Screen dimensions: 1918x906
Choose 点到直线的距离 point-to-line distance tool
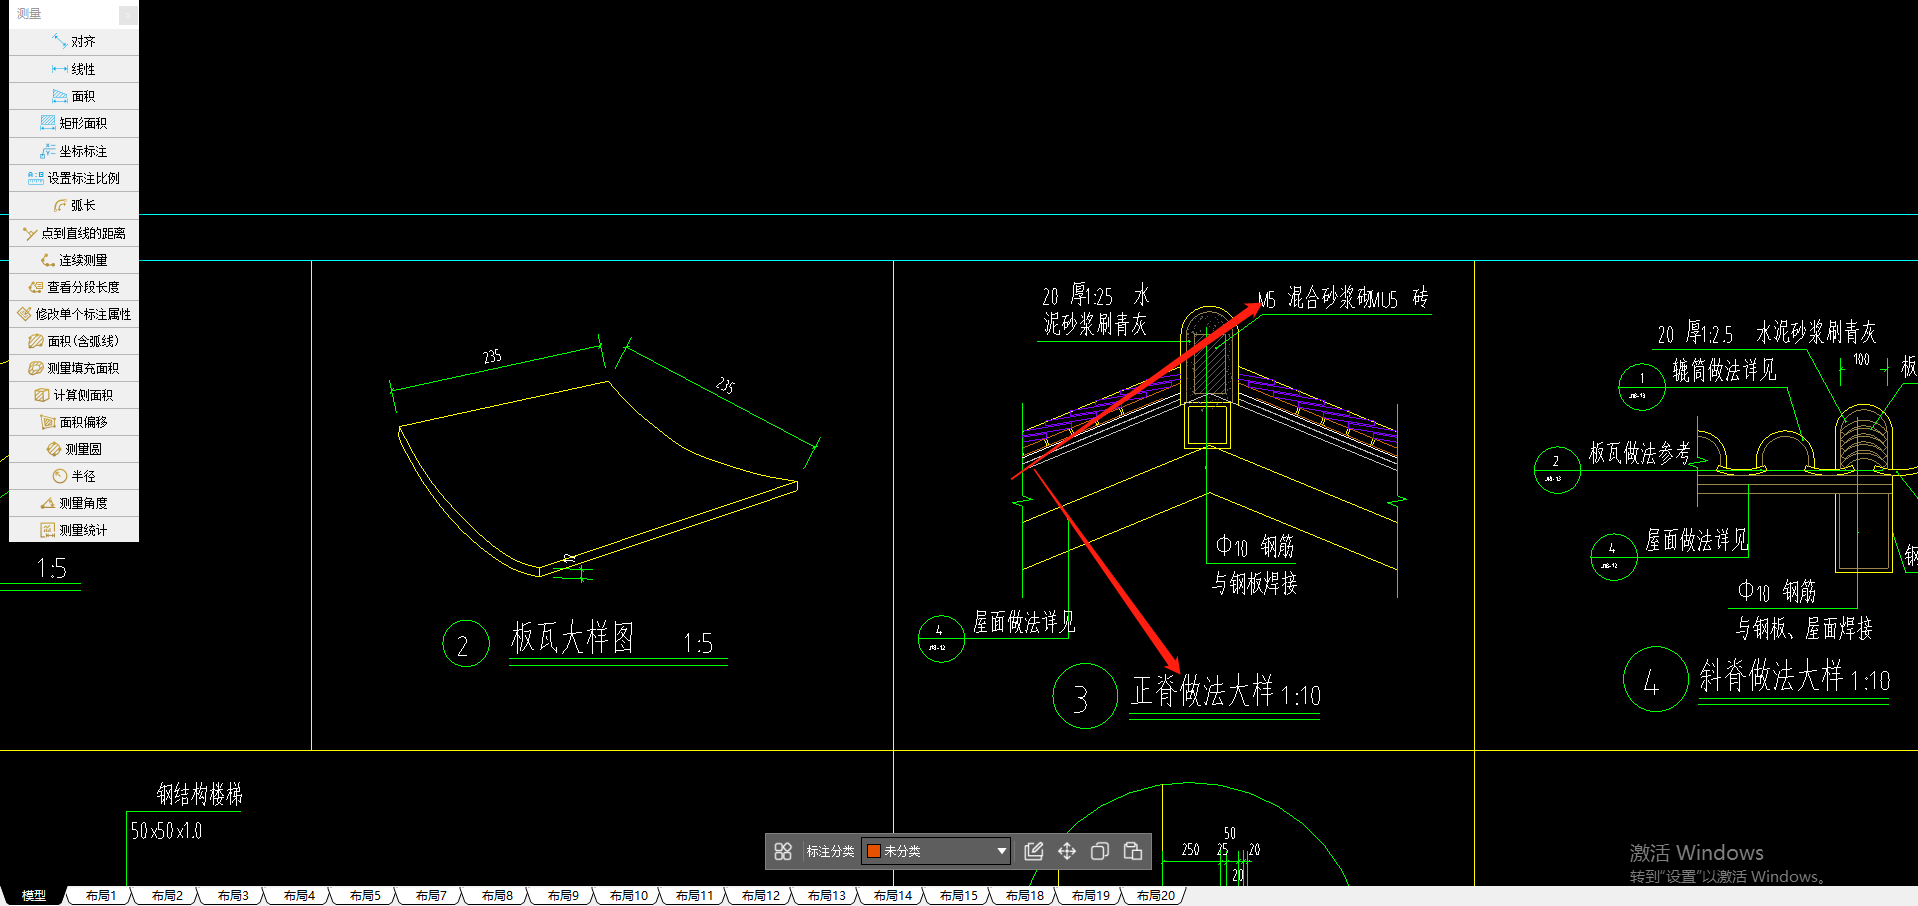(74, 233)
